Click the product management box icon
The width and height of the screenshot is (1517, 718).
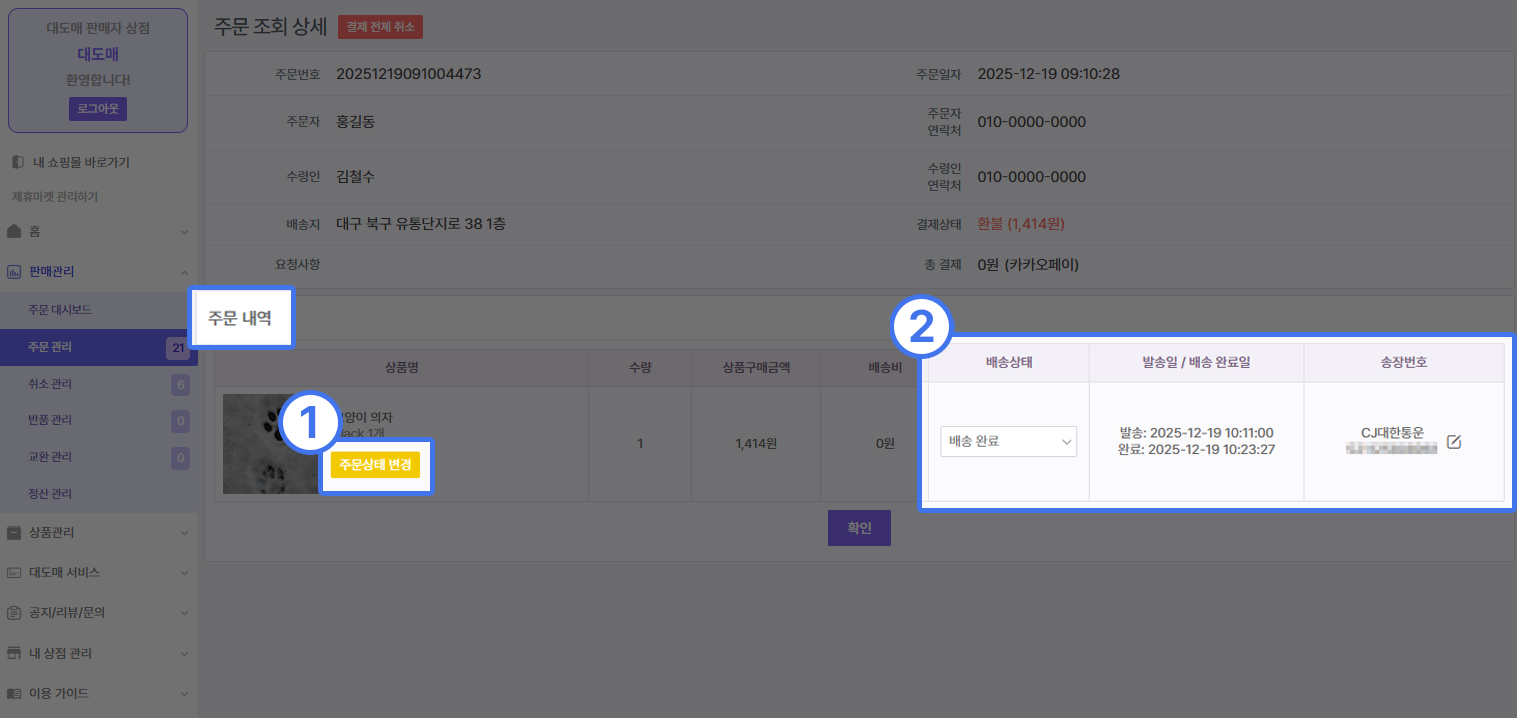coord(14,533)
